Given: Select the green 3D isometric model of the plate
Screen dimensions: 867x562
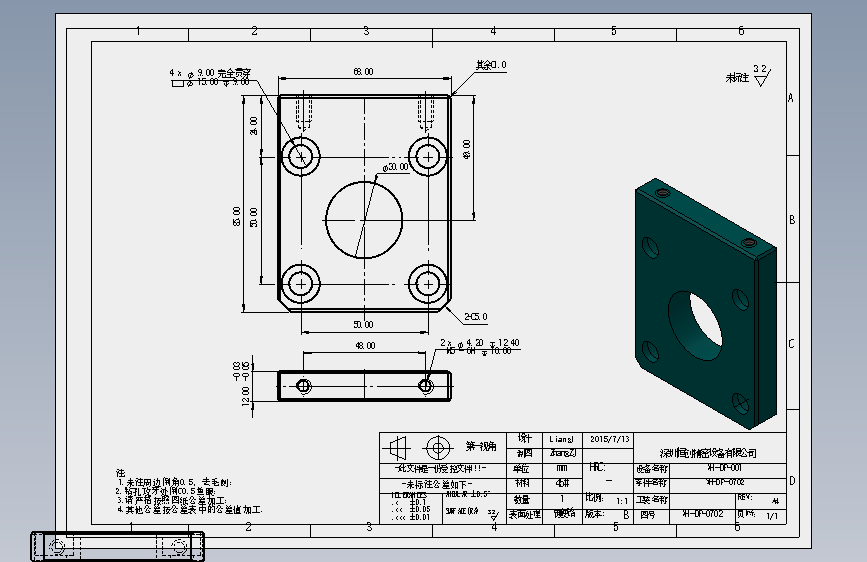Looking at the screenshot, I should pyautogui.click(x=706, y=303).
